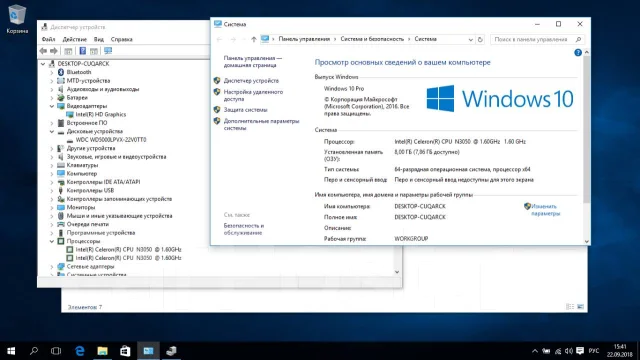Click the blue help question mark in System window
Image resolution: width=640 pixels, height=360 pixels.
tap(578, 53)
